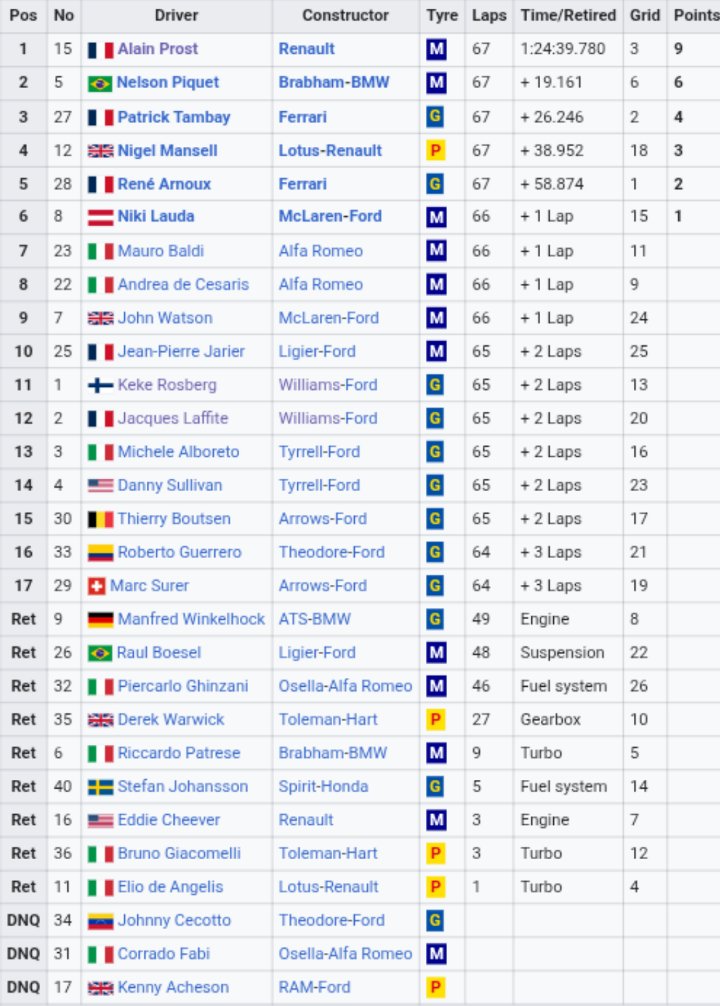The width and height of the screenshot is (720, 1006).
Task: Open the ATS-BMW constructor link
Action: tap(314, 619)
